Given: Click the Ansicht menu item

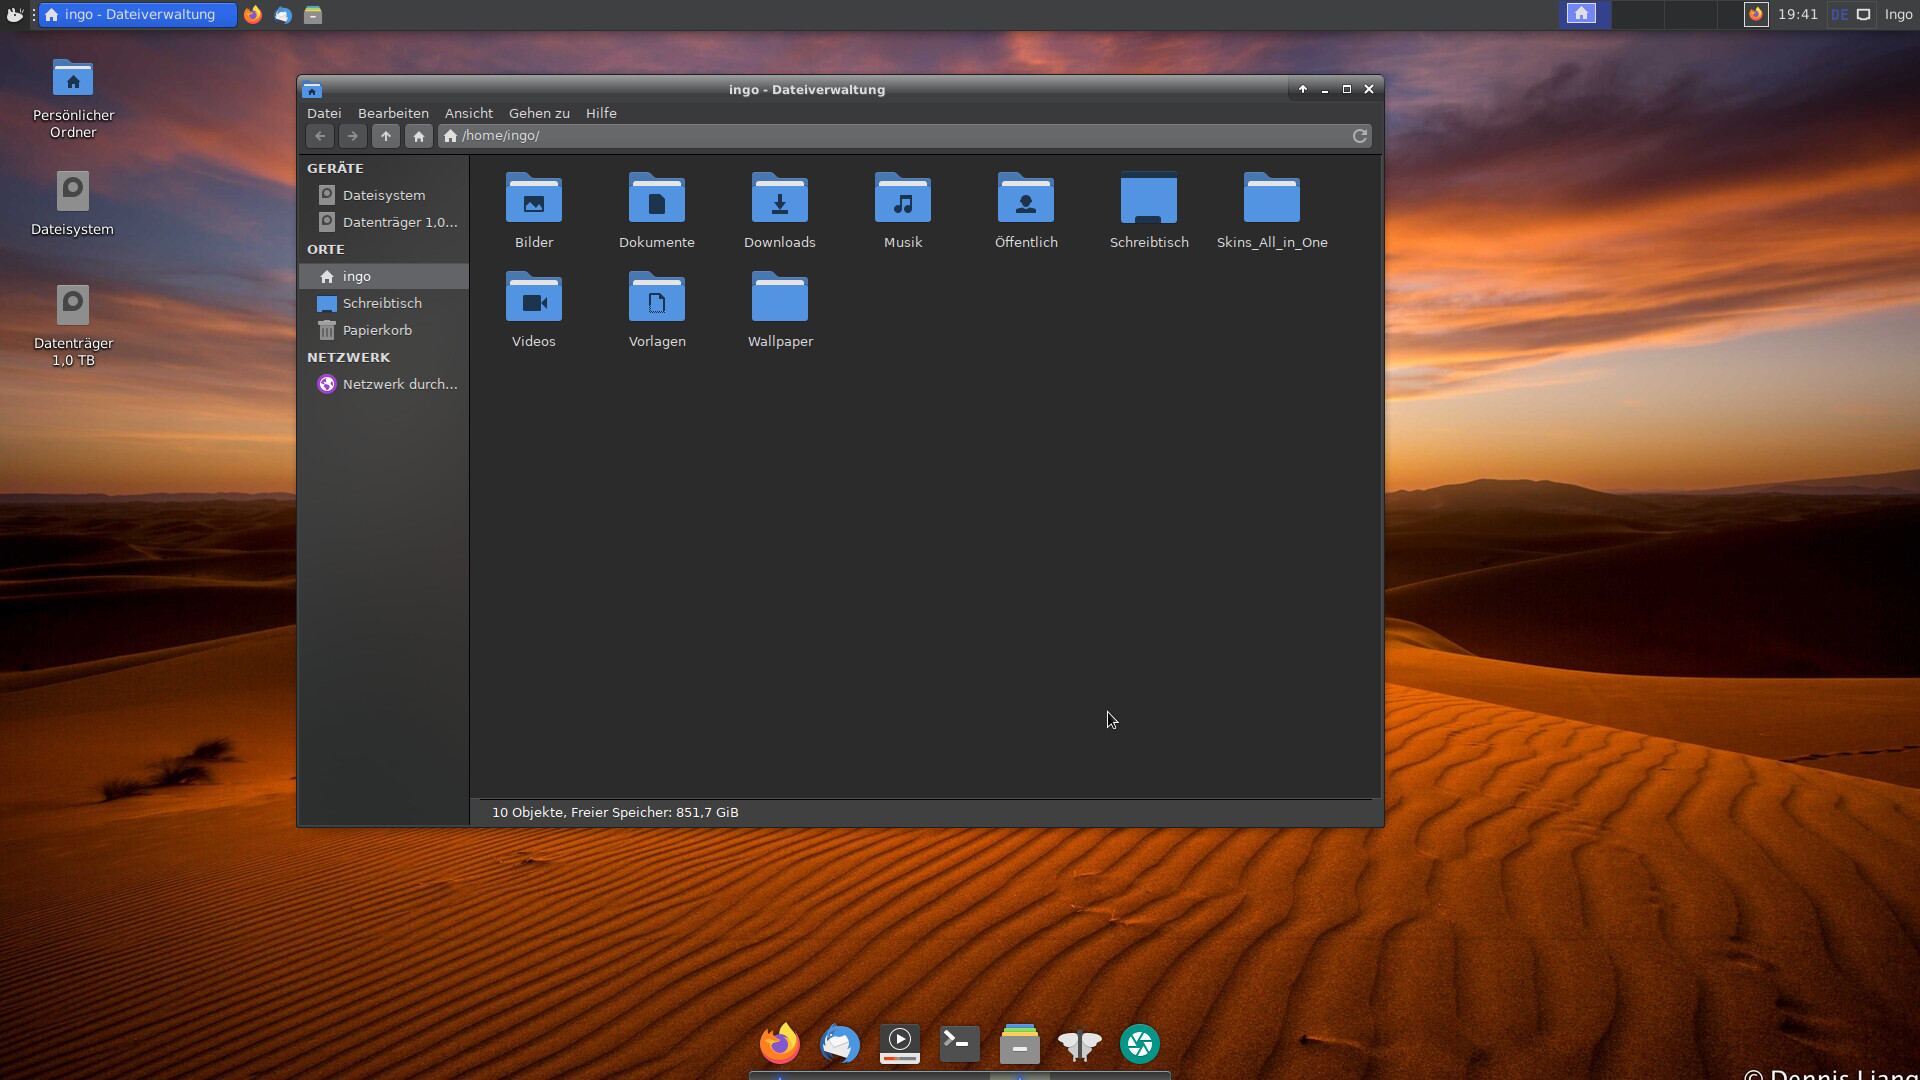Looking at the screenshot, I should [467, 112].
